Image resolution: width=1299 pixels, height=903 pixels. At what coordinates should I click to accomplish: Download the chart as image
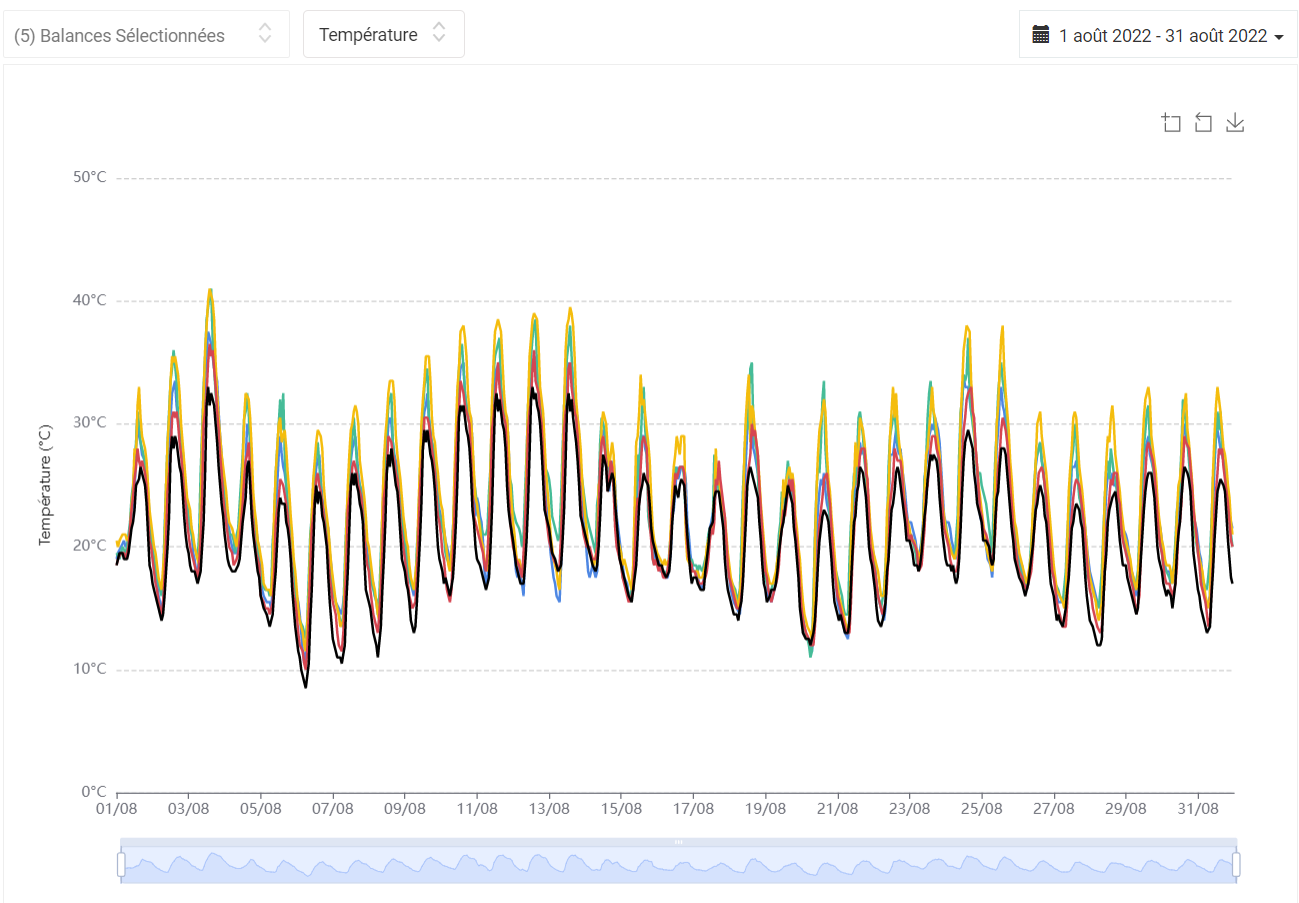tap(1235, 123)
